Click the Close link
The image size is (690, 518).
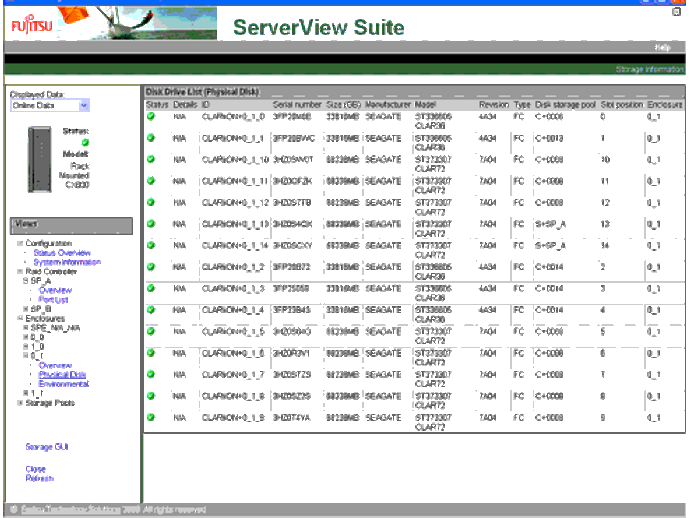point(35,469)
